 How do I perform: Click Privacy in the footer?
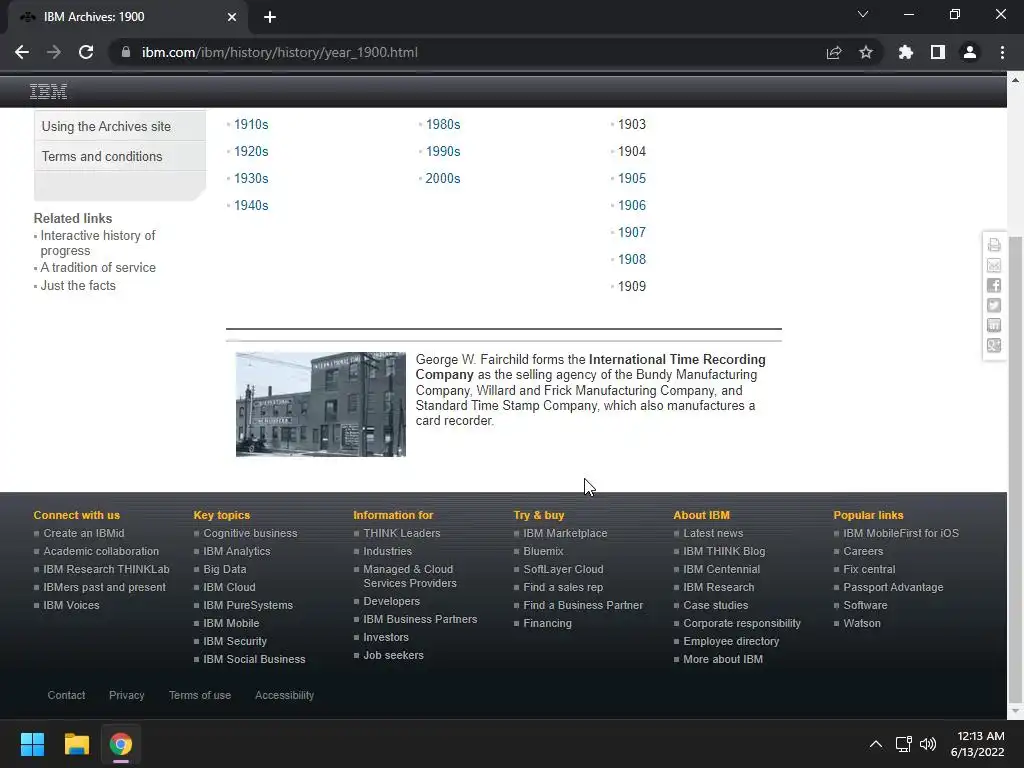coord(127,695)
